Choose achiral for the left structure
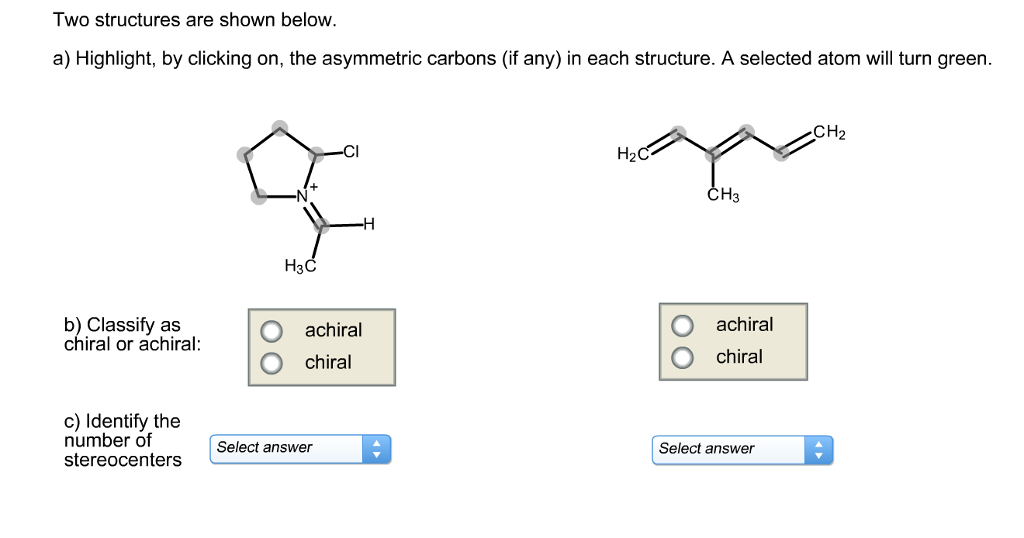The image size is (1024, 538). (x=272, y=331)
